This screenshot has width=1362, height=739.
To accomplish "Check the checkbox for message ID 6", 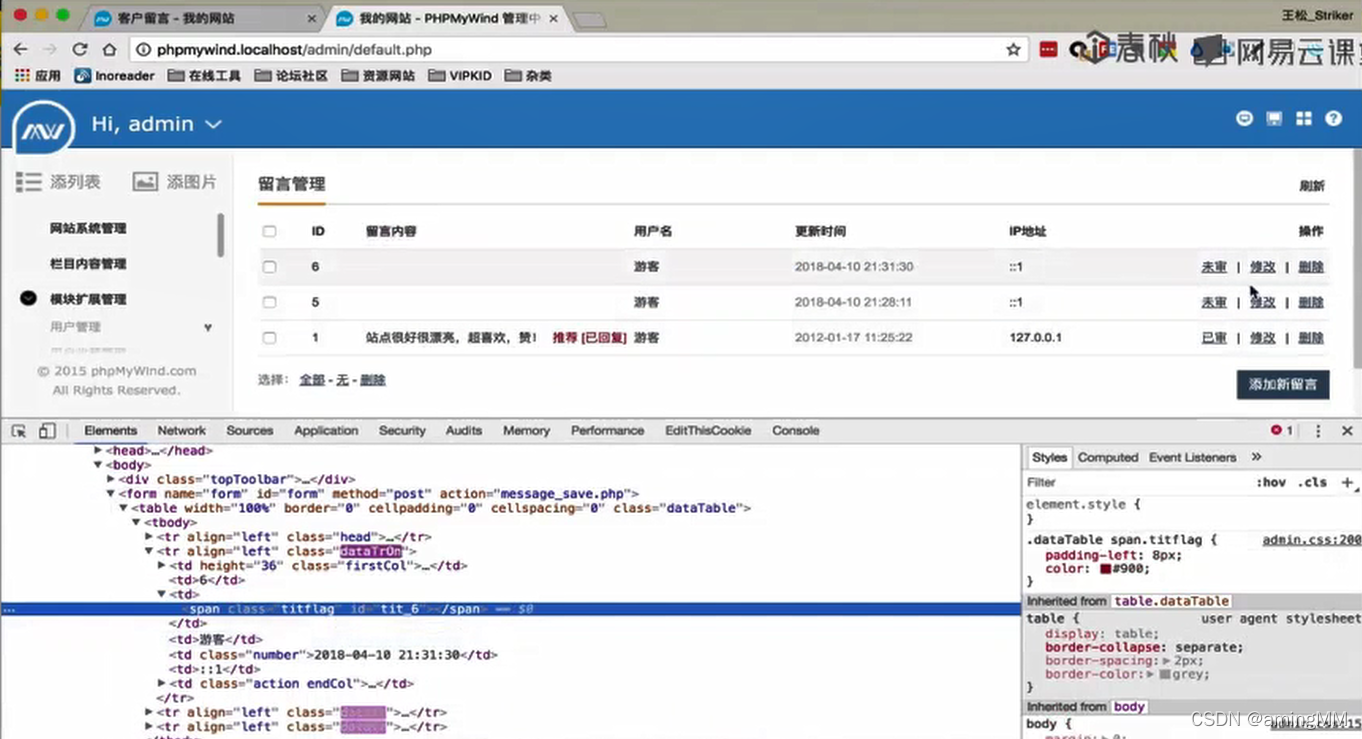I will point(269,267).
